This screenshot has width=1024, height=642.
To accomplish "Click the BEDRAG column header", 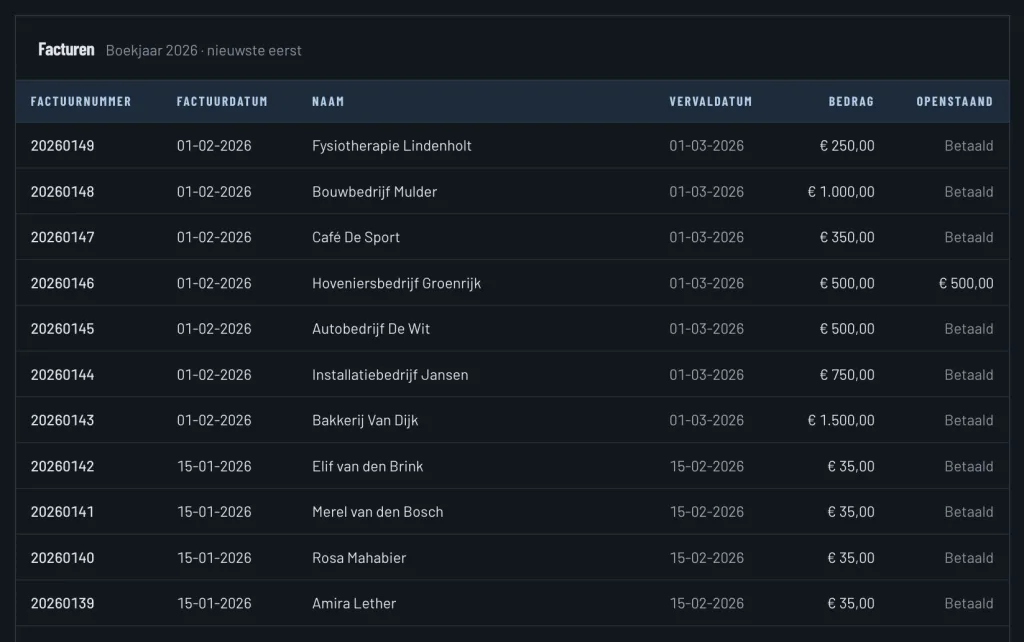I will (851, 101).
